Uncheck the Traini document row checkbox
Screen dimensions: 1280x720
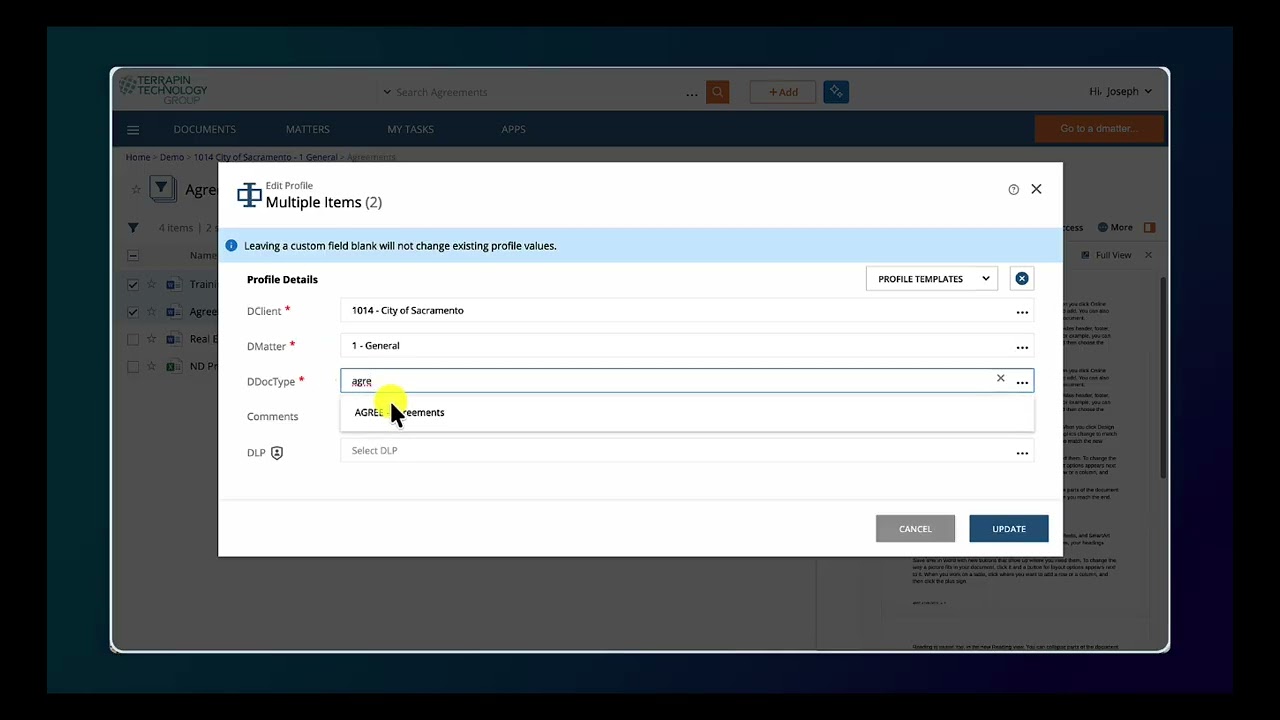pos(133,285)
